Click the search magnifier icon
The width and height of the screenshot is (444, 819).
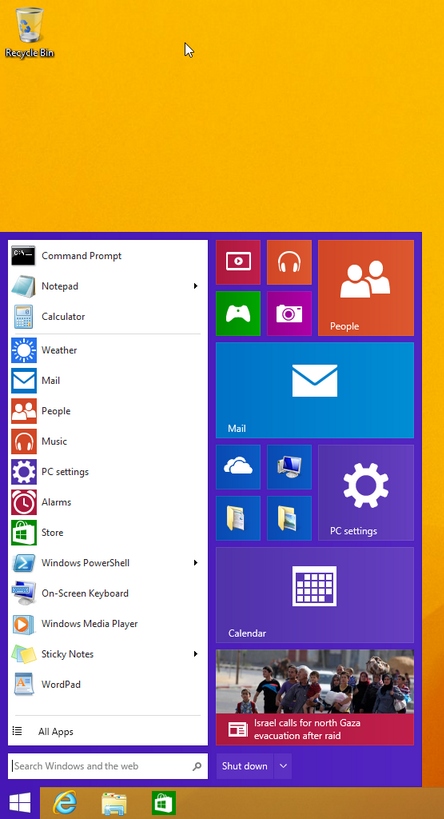click(197, 766)
